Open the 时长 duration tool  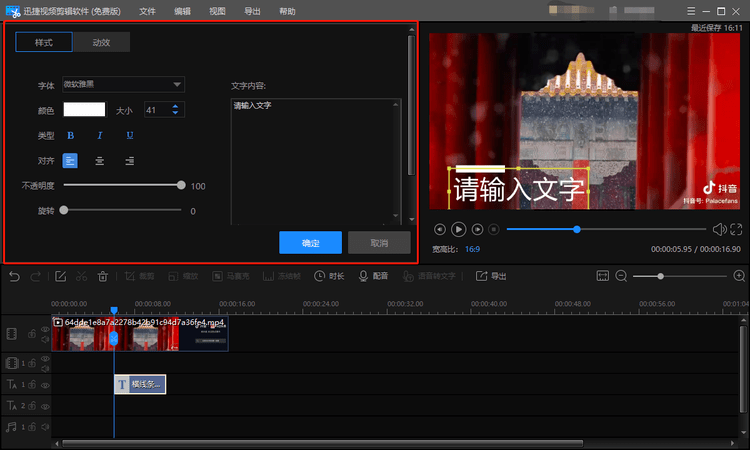point(329,276)
